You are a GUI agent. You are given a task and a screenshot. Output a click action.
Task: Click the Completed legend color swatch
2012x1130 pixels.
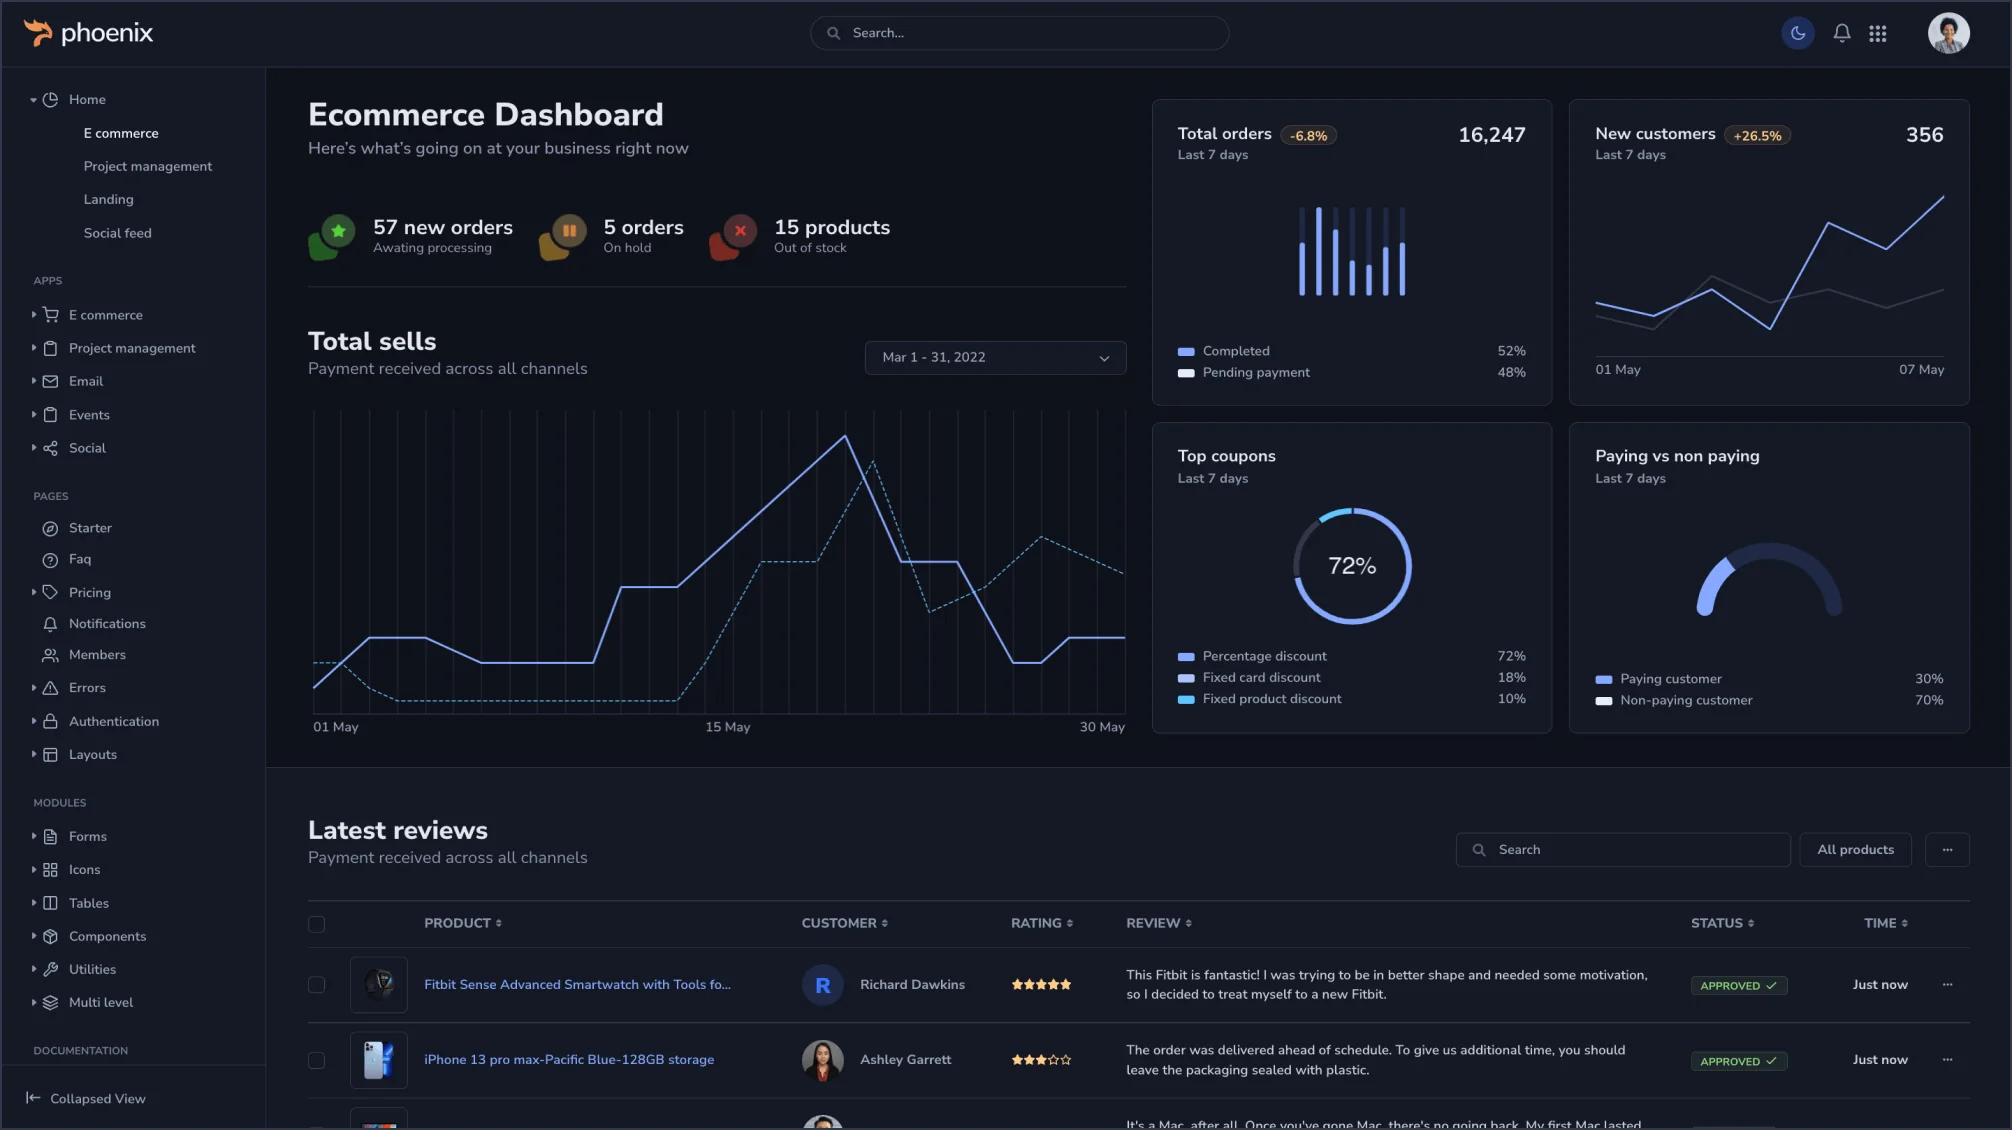[x=1186, y=352]
